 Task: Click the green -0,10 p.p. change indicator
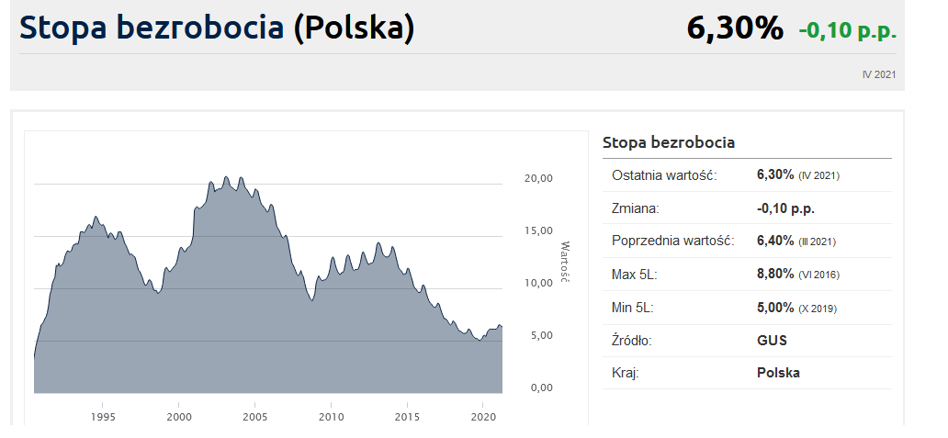[847, 30]
